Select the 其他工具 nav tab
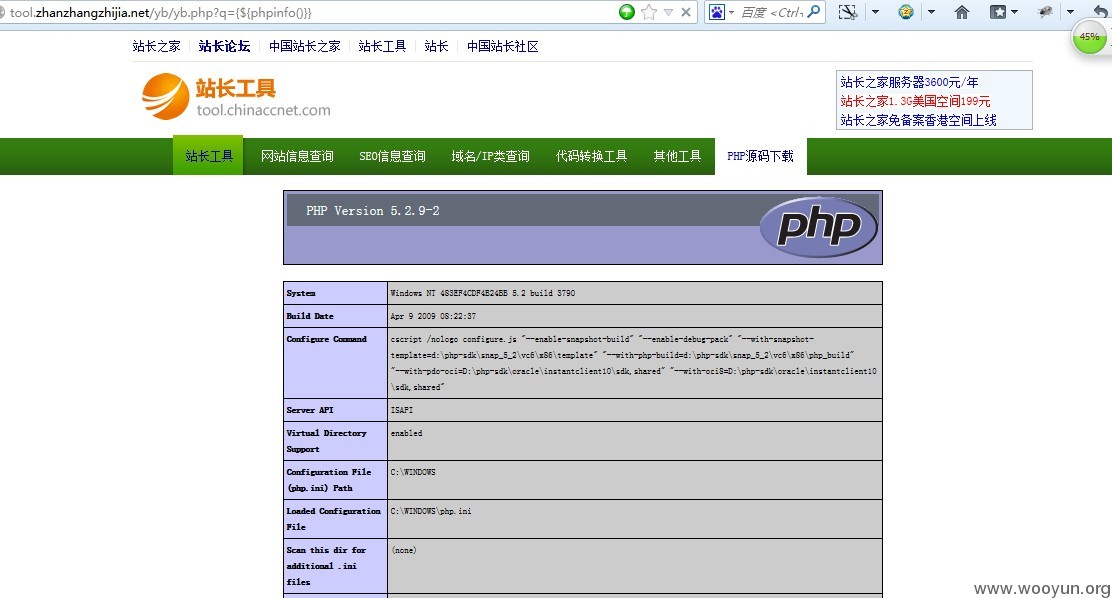Image resolution: width=1112 pixels, height=598 pixels. point(677,156)
